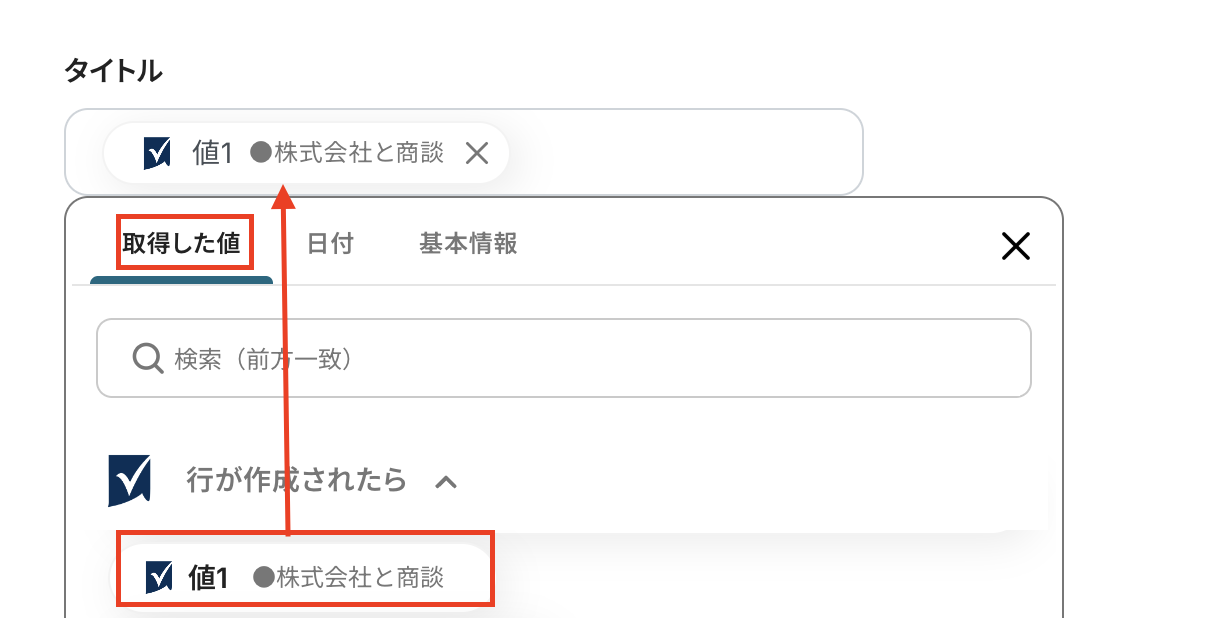
Task: Click the 検索（前方一致）search field
Action: (580, 358)
